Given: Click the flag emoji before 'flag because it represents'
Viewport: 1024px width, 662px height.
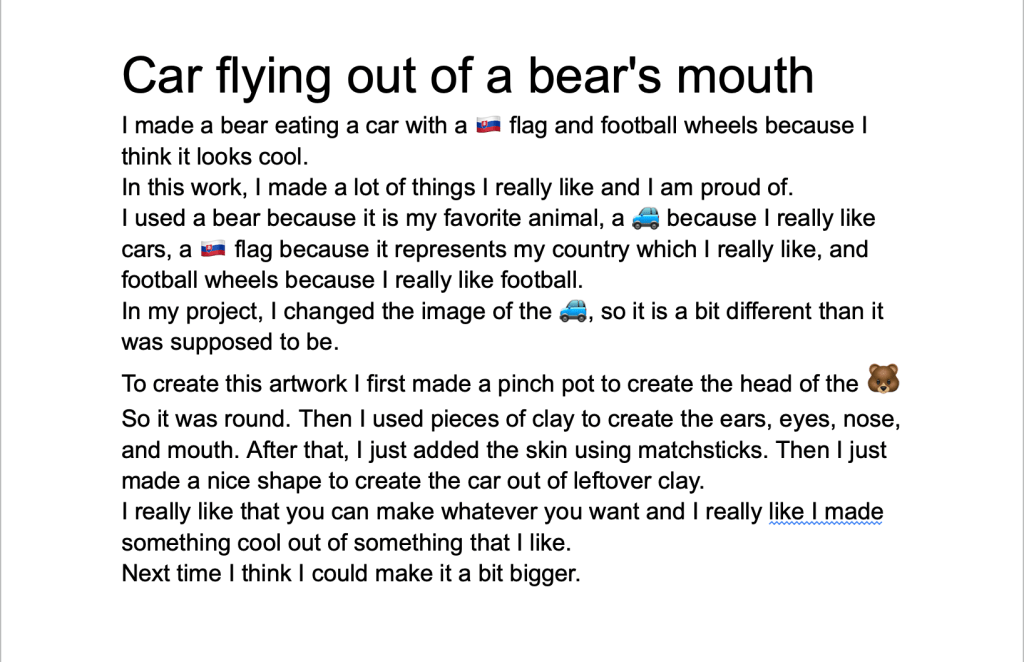Looking at the screenshot, I should pyautogui.click(x=213, y=249).
